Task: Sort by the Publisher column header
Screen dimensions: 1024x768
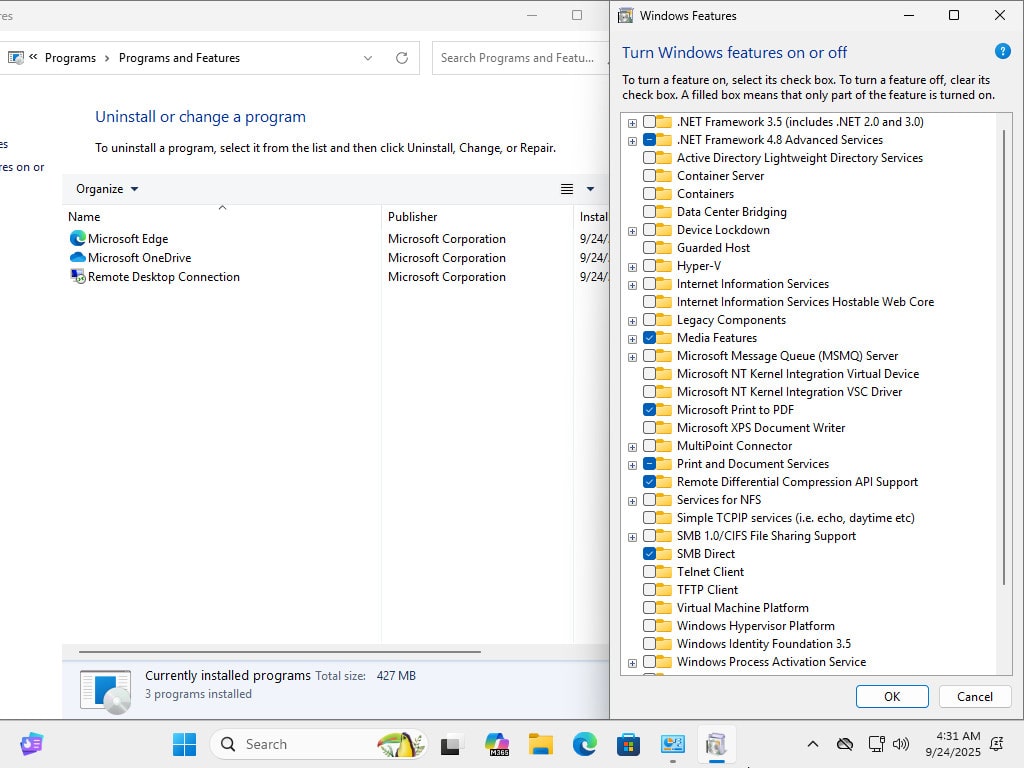Action: [413, 217]
